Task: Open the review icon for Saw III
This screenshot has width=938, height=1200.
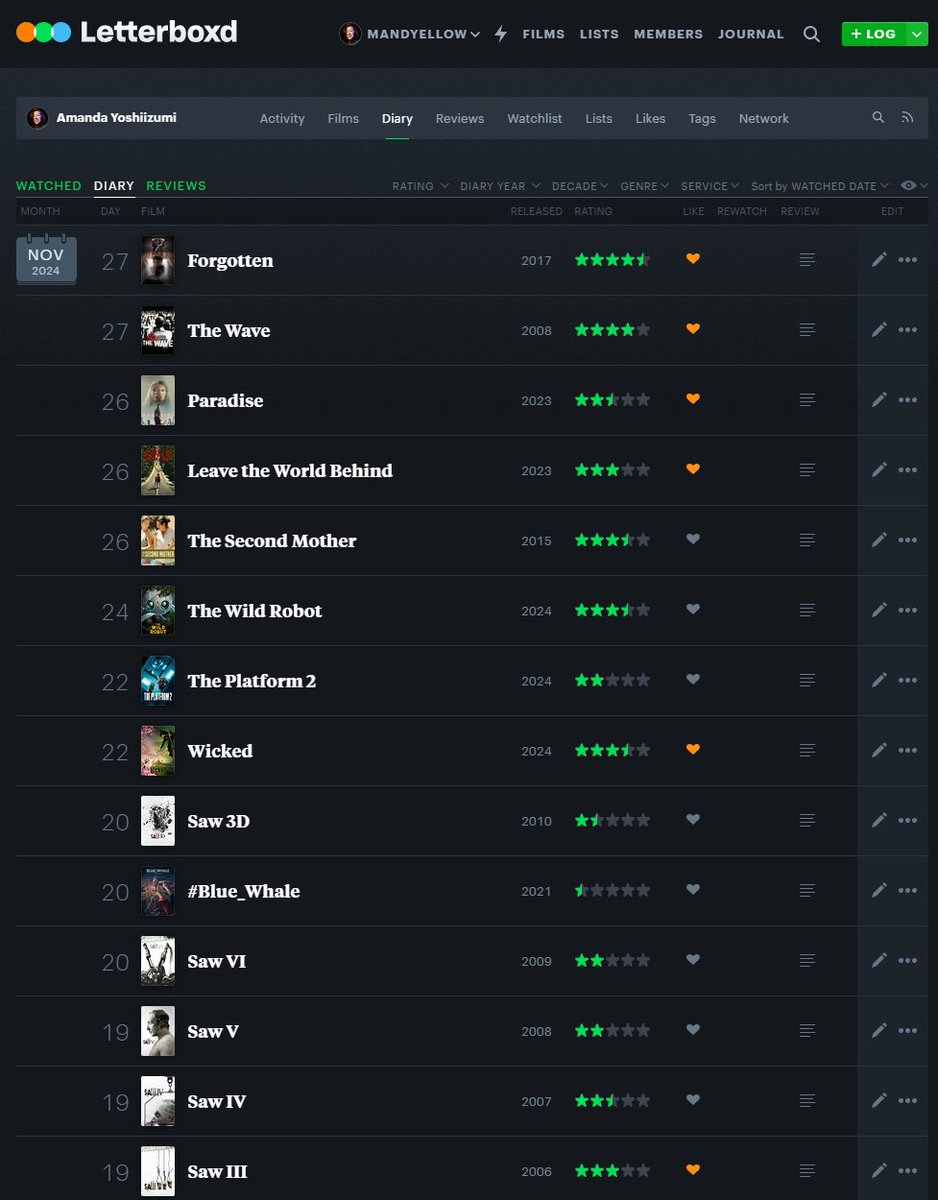Action: 807,1170
